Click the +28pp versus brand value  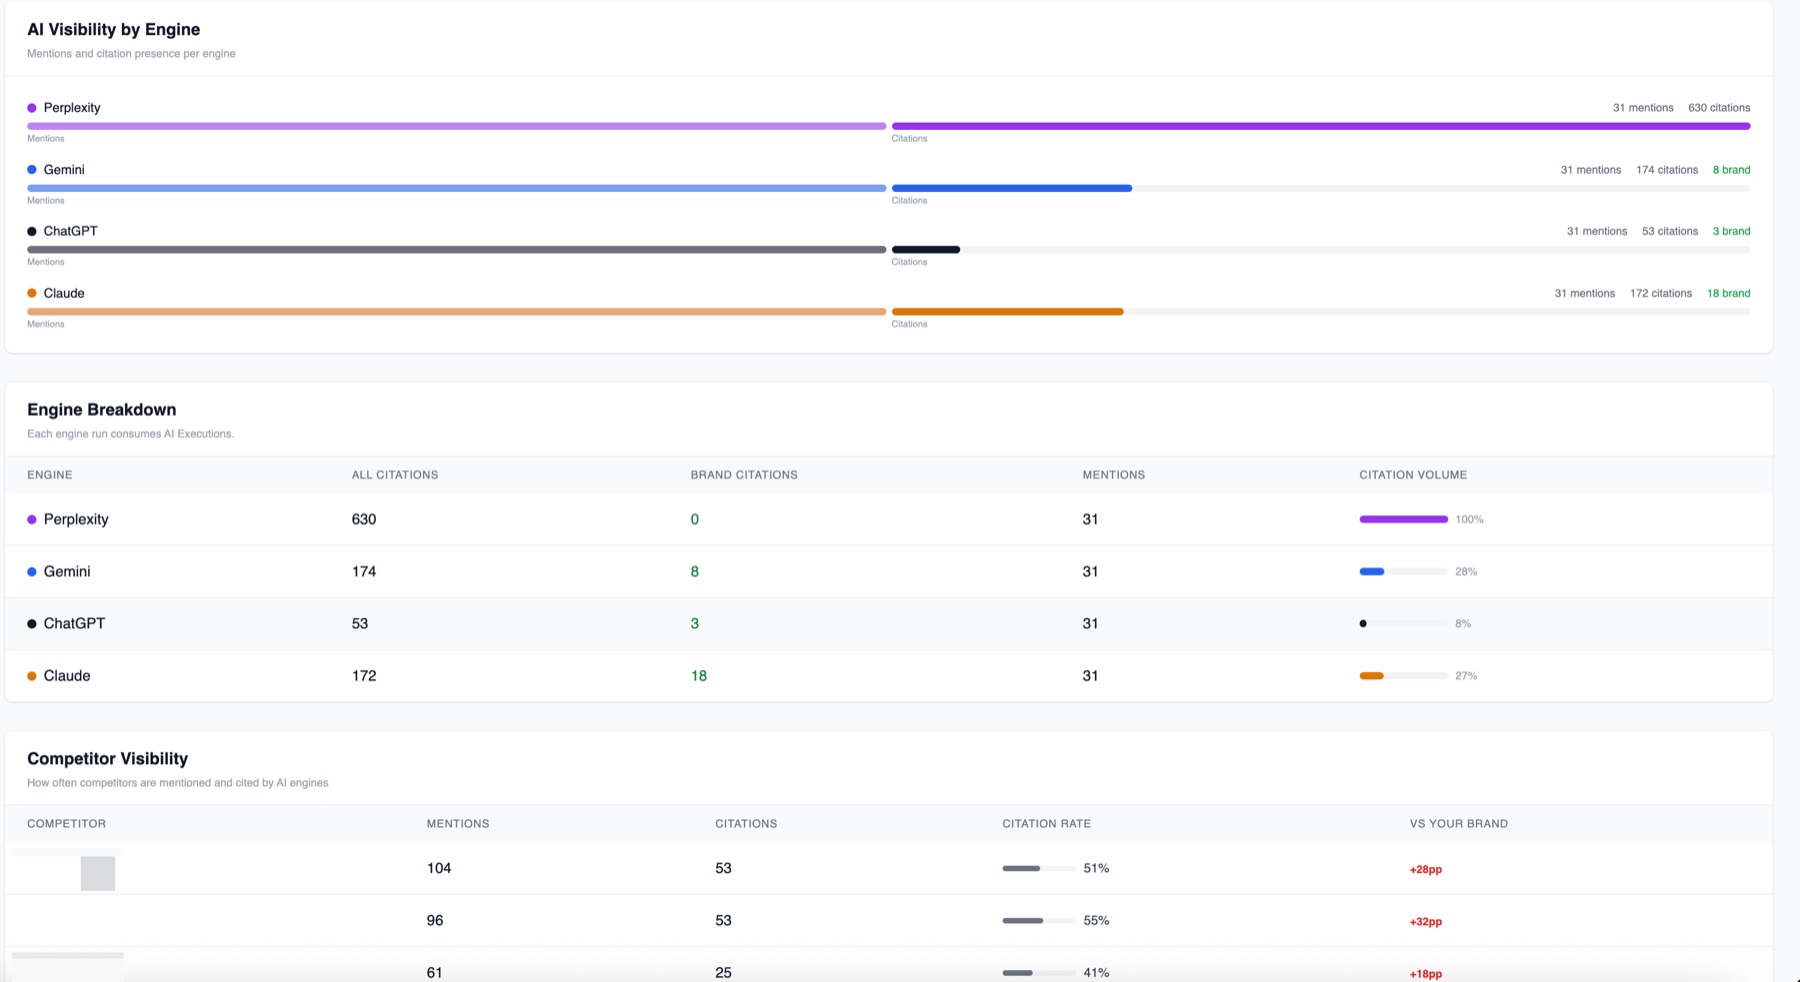(x=1426, y=869)
